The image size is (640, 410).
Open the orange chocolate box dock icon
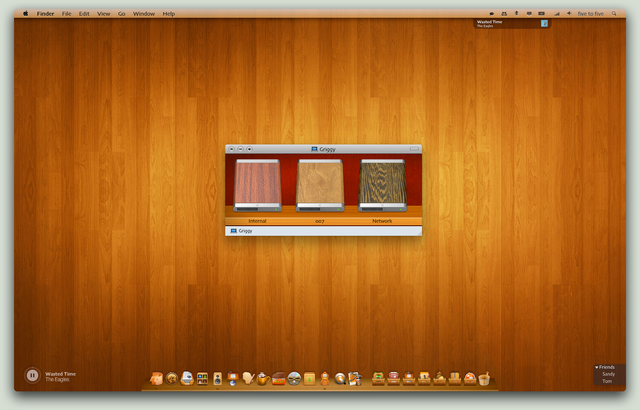click(x=279, y=379)
